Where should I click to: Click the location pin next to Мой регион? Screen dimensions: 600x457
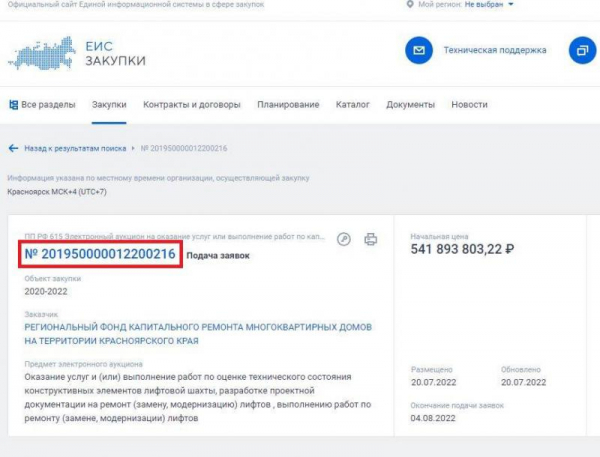coord(412,5)
